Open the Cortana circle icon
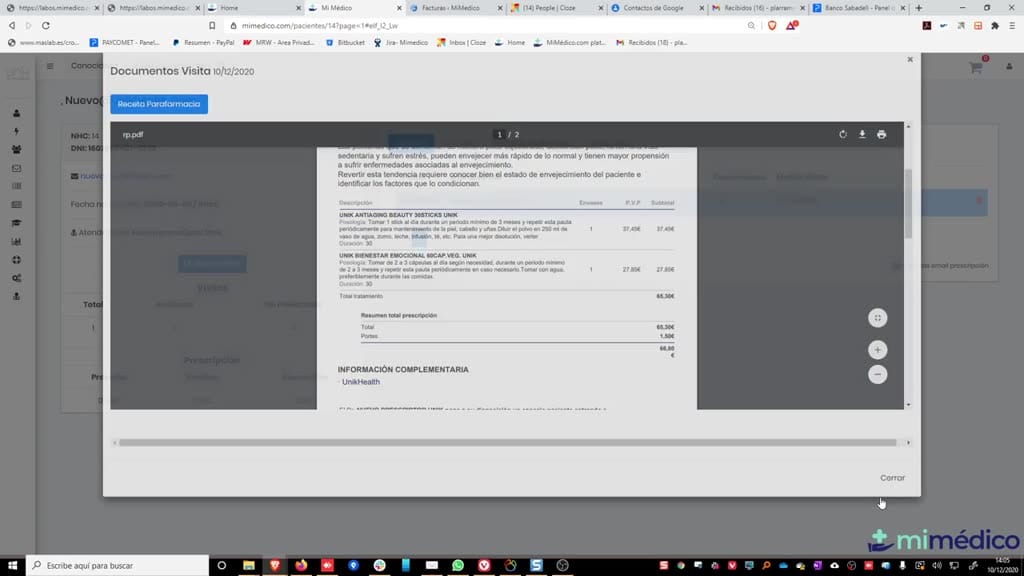This screenshot has width=1024, height=576. 222,566
